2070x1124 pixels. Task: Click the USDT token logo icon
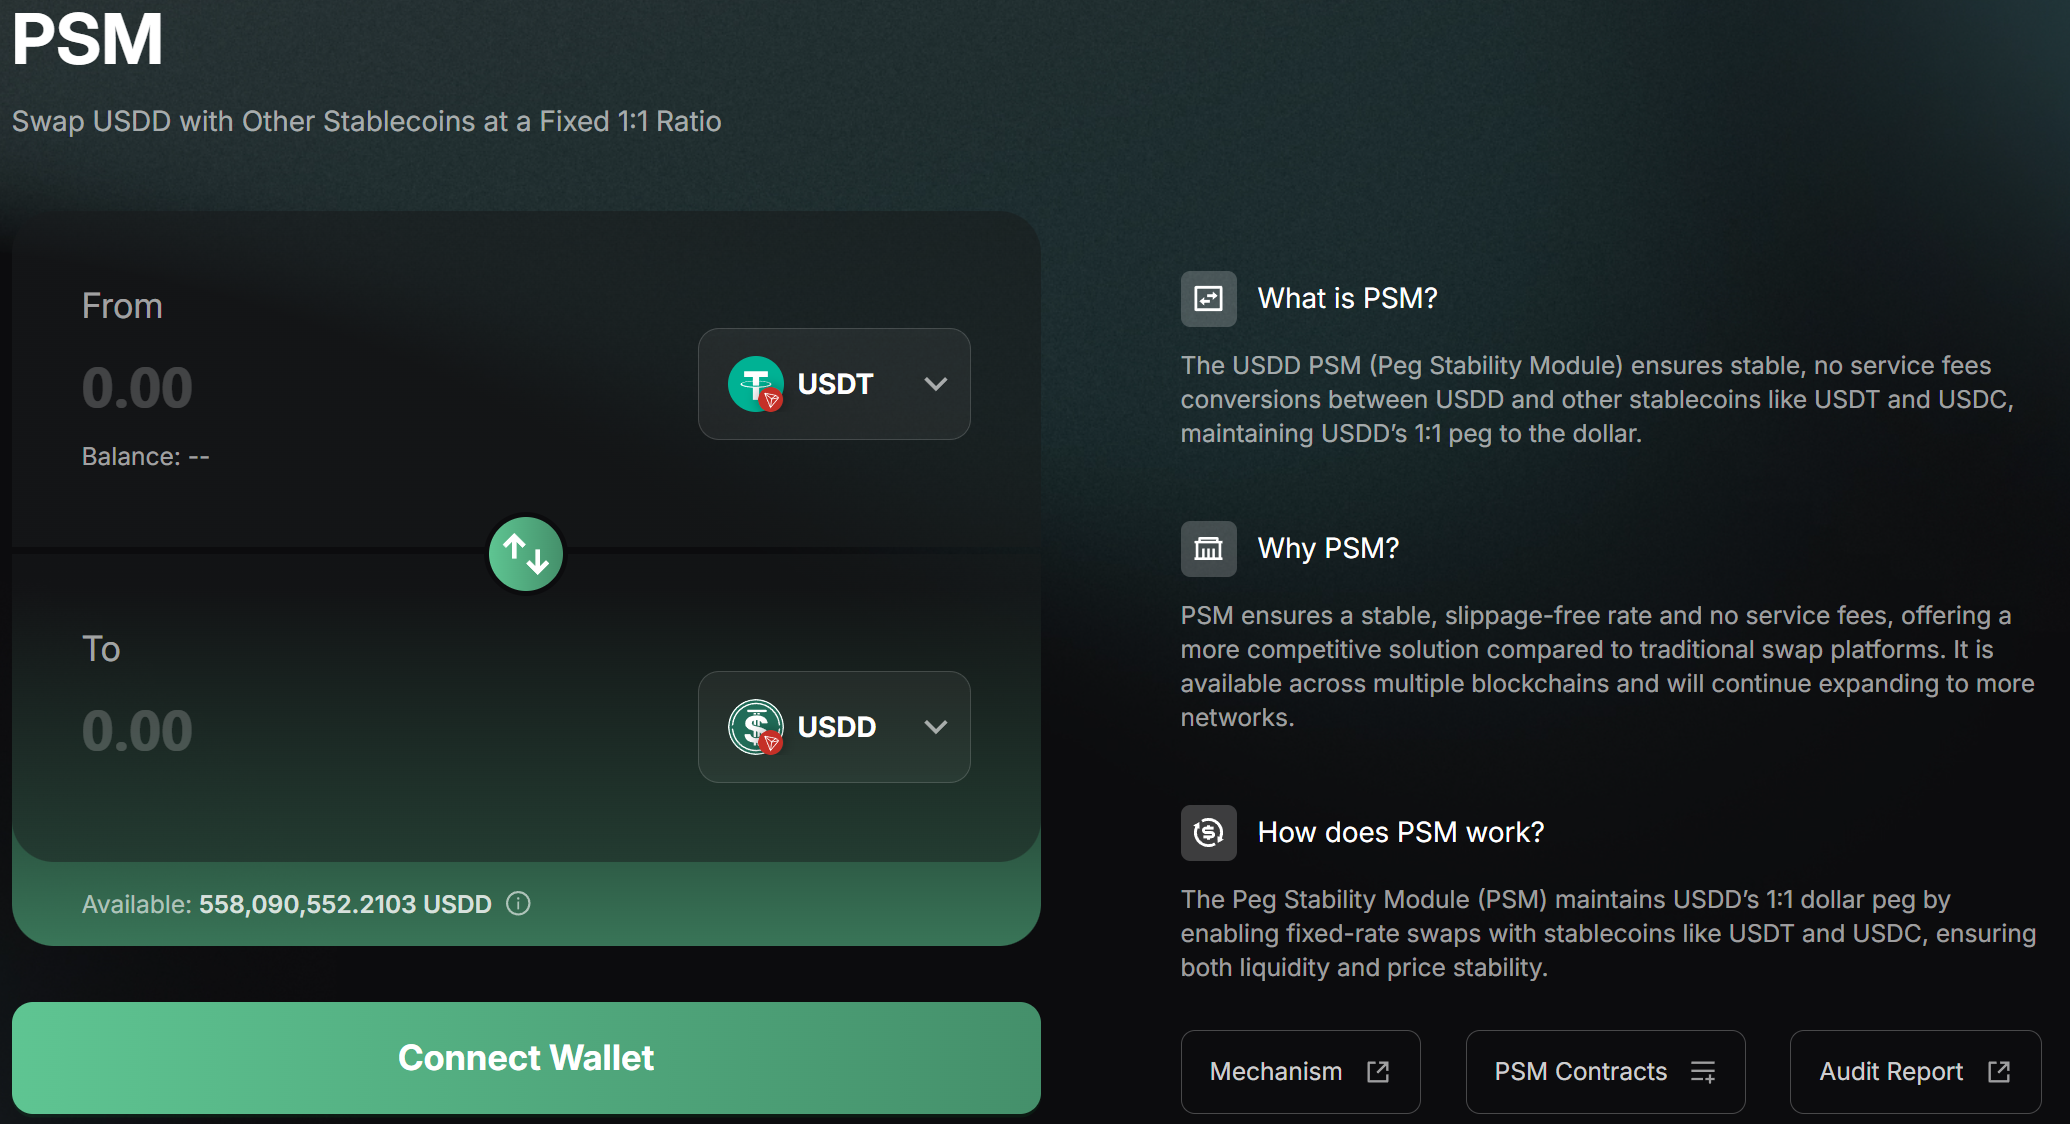[755, 384]
